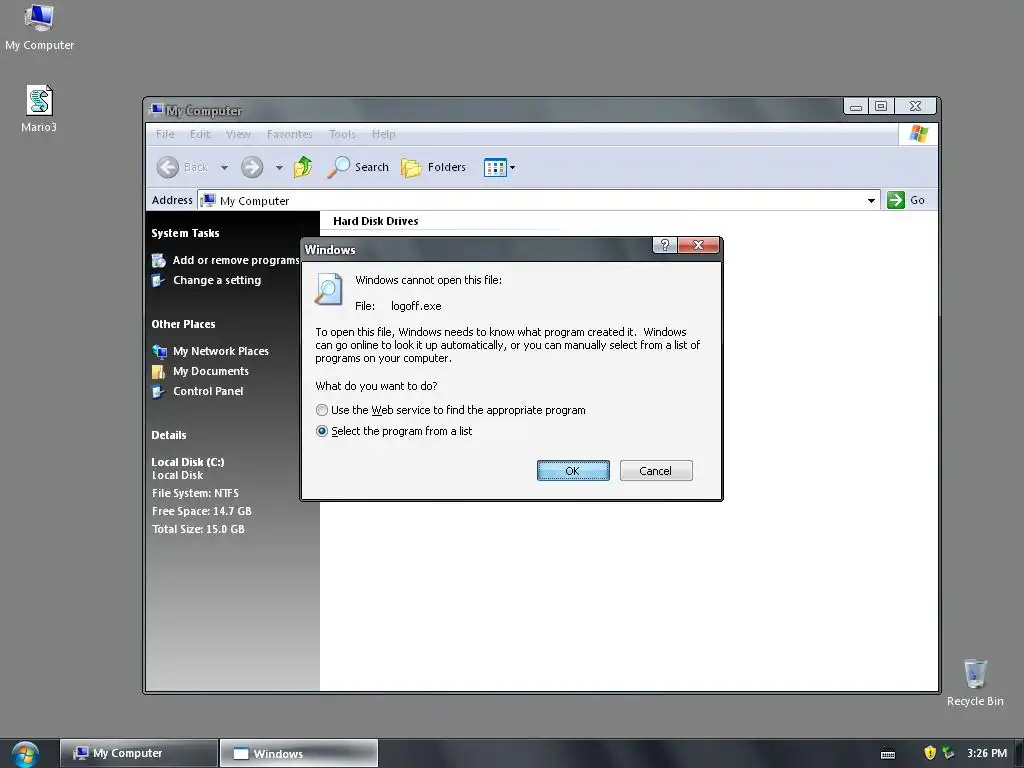Click the Add or remove programs icon

pos(159,261)
